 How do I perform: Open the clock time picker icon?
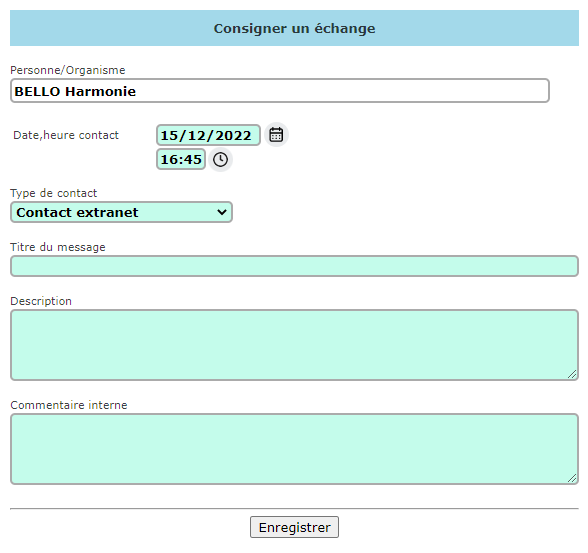tap(220, 159)
